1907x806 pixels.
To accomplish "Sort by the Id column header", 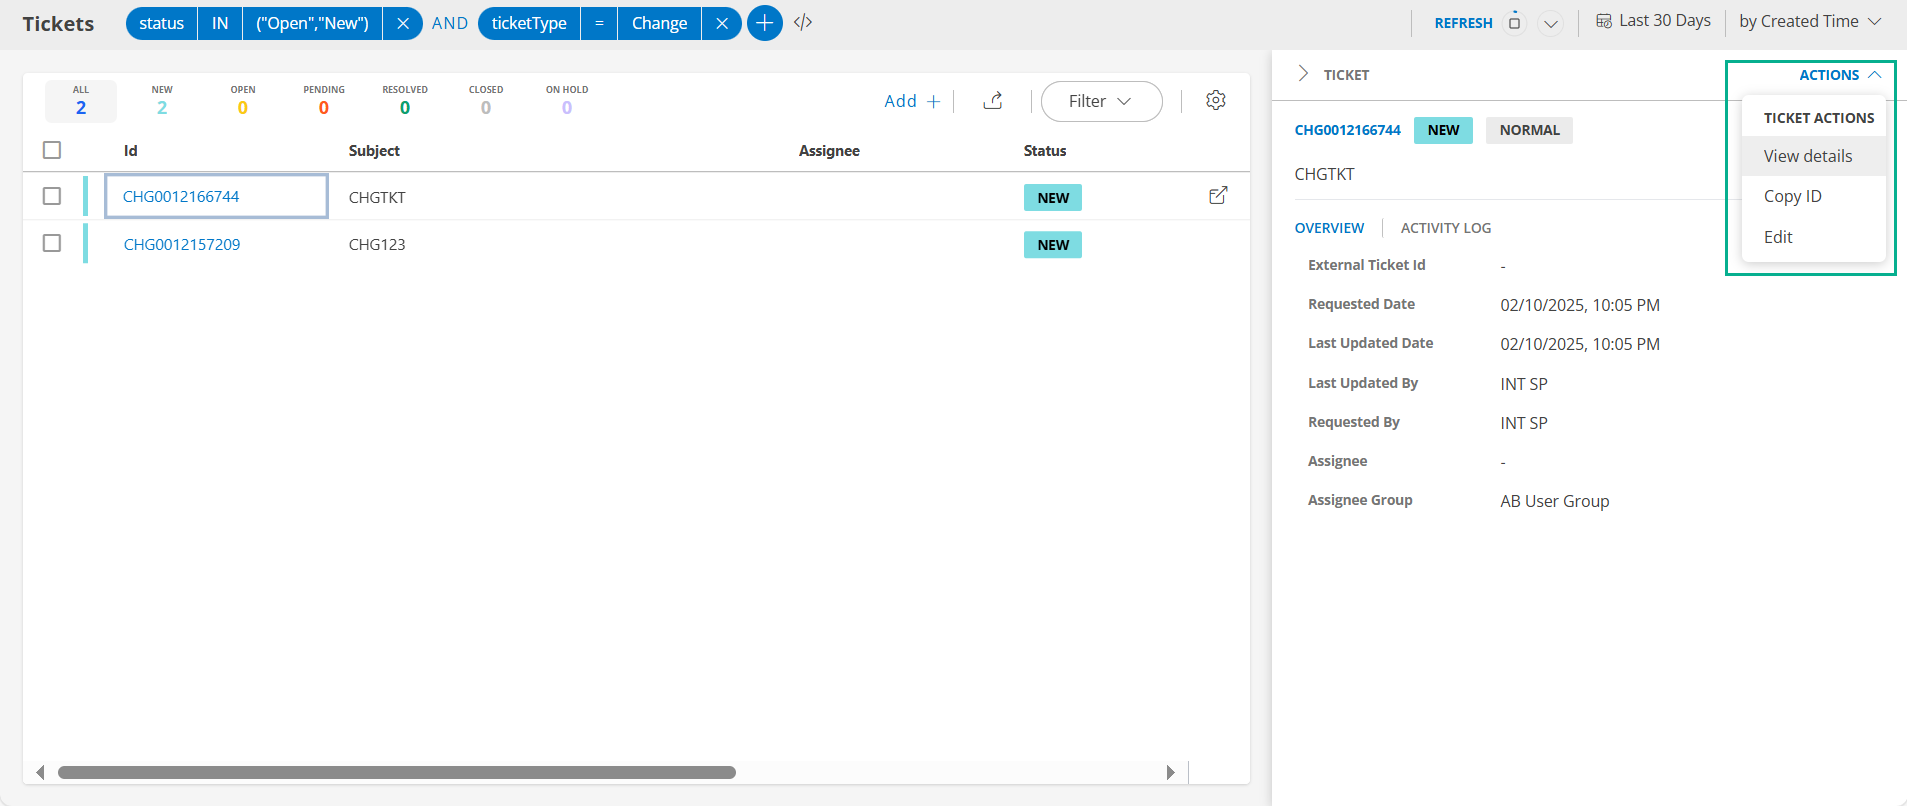I will click(x=130, y=151).
